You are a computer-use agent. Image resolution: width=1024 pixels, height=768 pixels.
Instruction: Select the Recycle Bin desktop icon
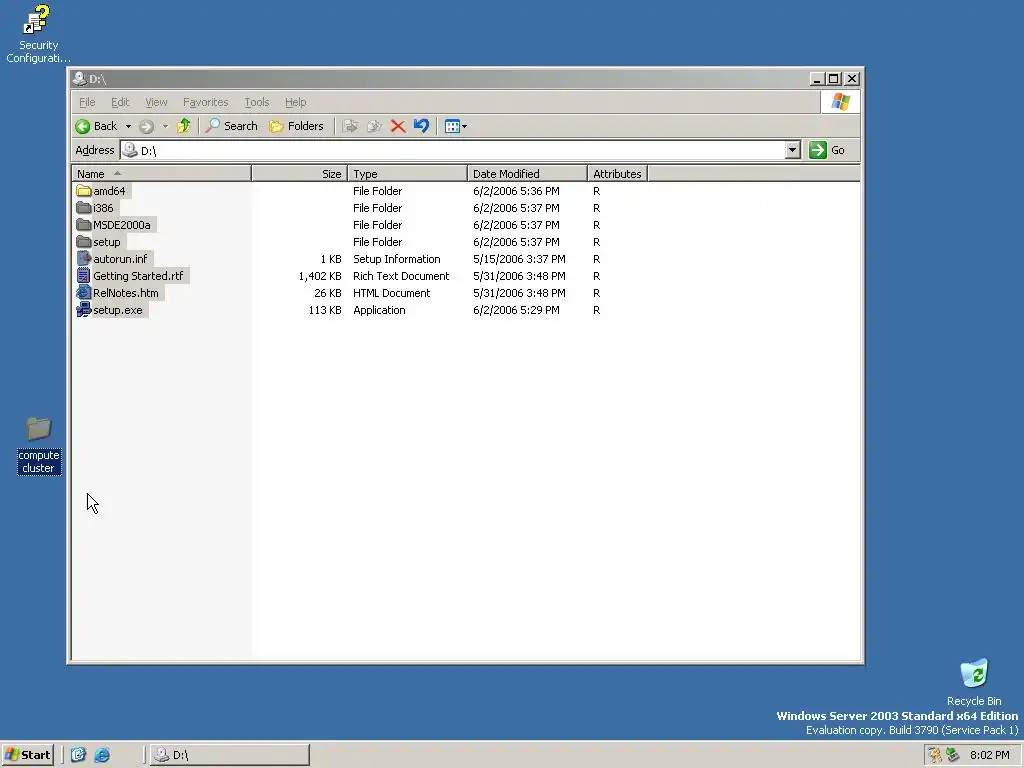pos(974,682)
